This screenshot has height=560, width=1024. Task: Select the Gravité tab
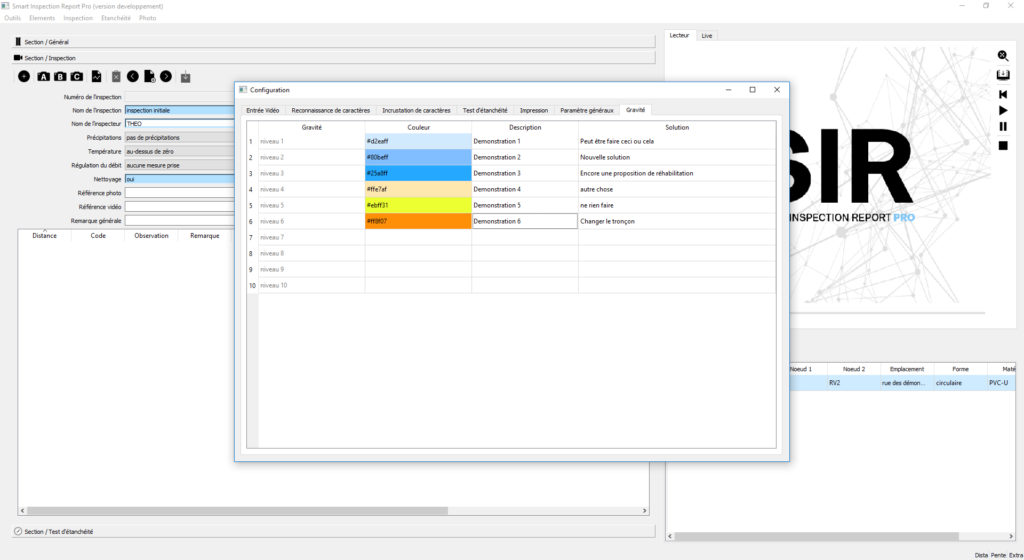click(x=635, y=110)
